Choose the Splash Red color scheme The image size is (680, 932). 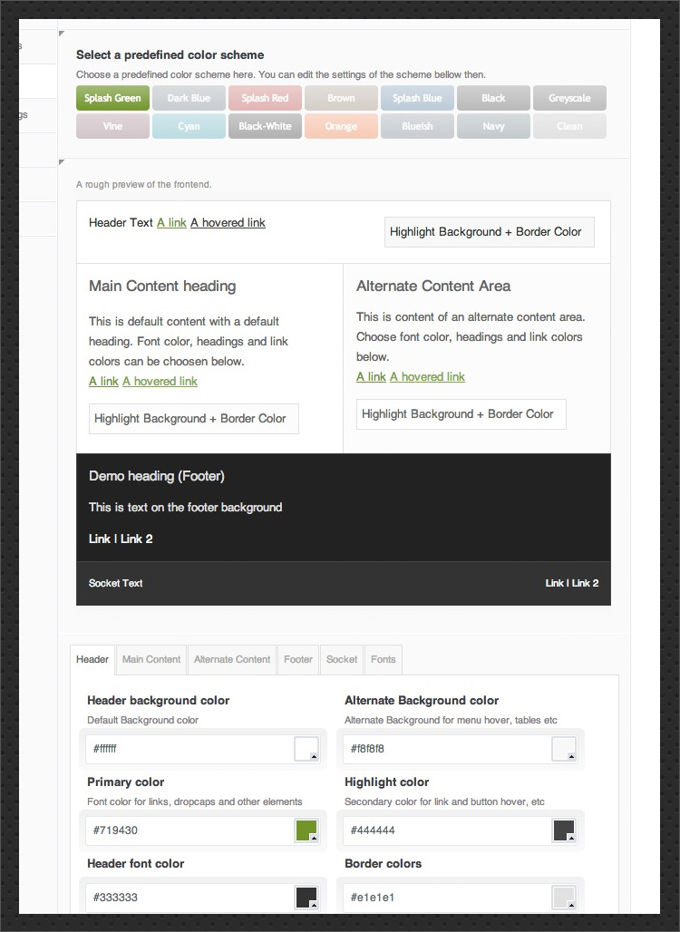264,98
